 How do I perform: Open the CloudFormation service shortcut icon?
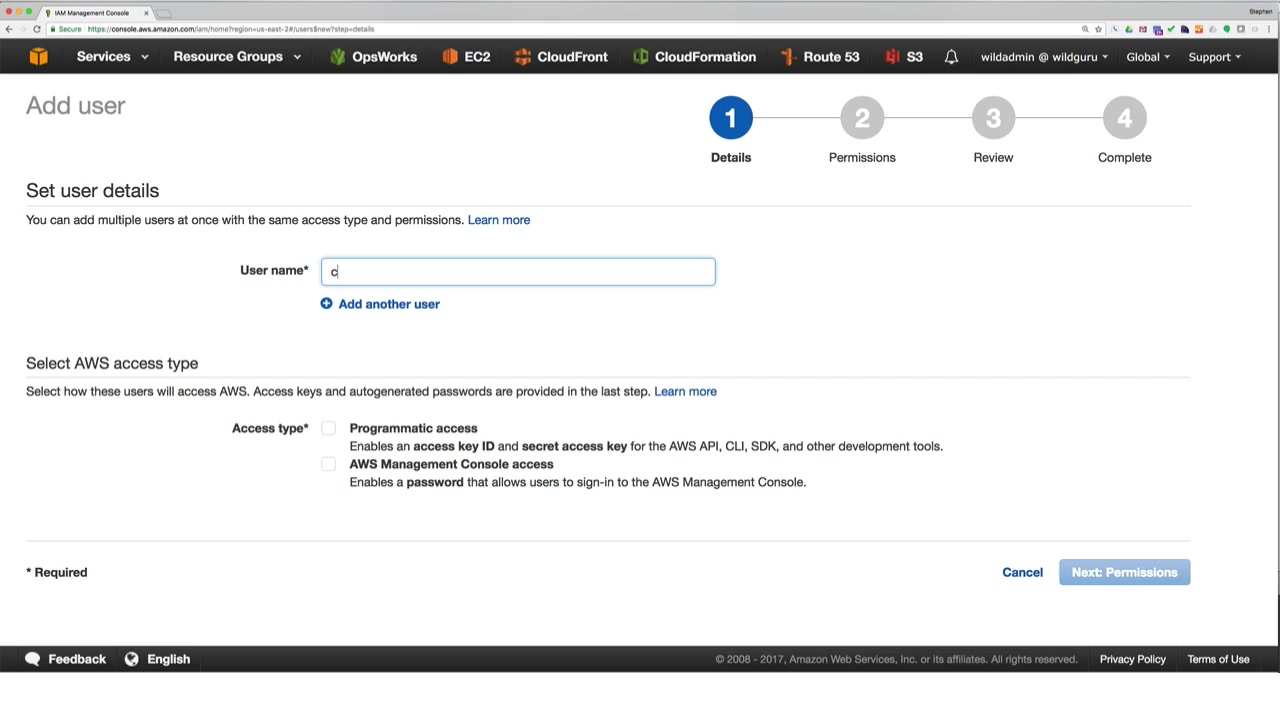(641, 57)
